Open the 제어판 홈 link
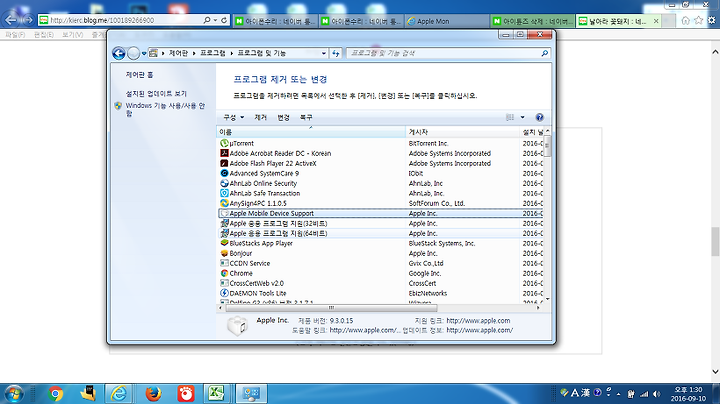Image resolution: width=720 pixels, height=404 pixels. (x=140, y=75)
